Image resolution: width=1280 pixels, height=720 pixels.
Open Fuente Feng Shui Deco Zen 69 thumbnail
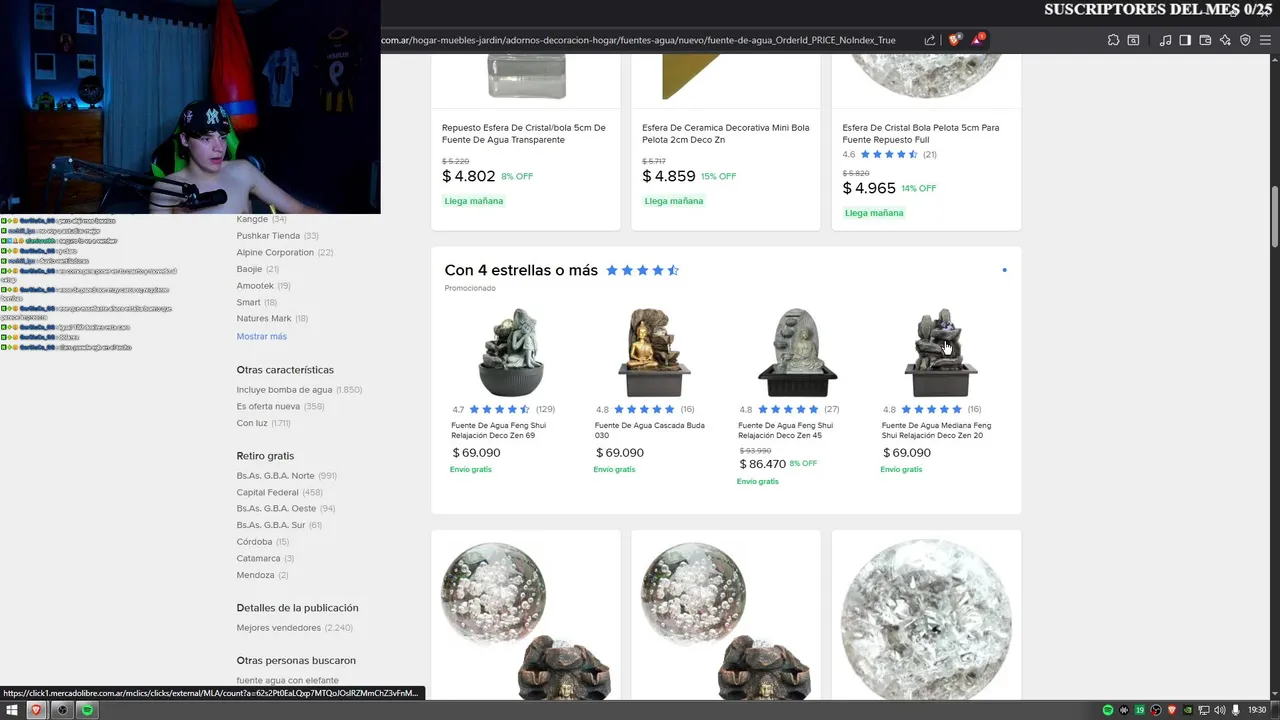[511, 352]
